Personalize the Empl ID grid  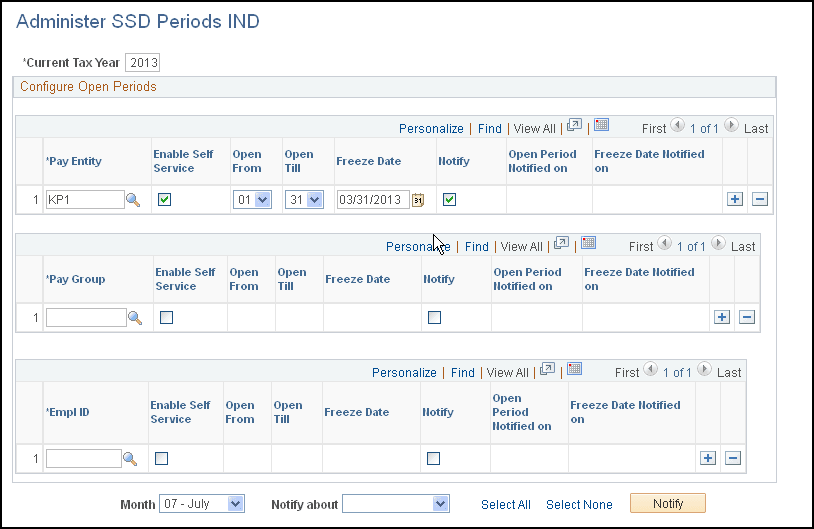point(404,373)
